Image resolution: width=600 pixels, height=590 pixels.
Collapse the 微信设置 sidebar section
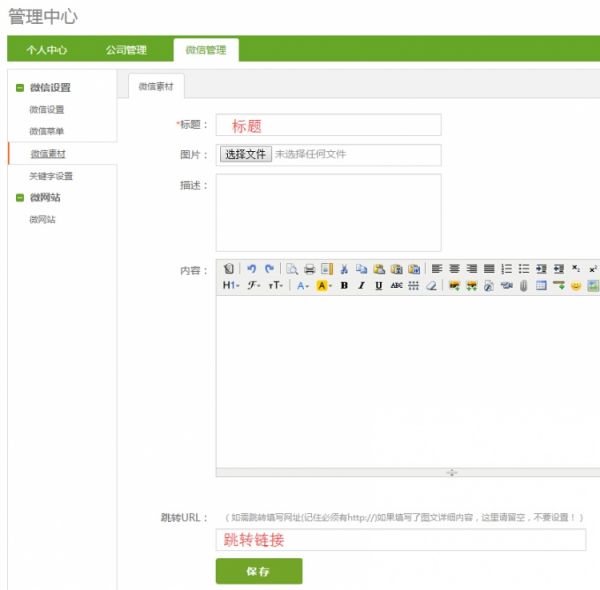20,88
